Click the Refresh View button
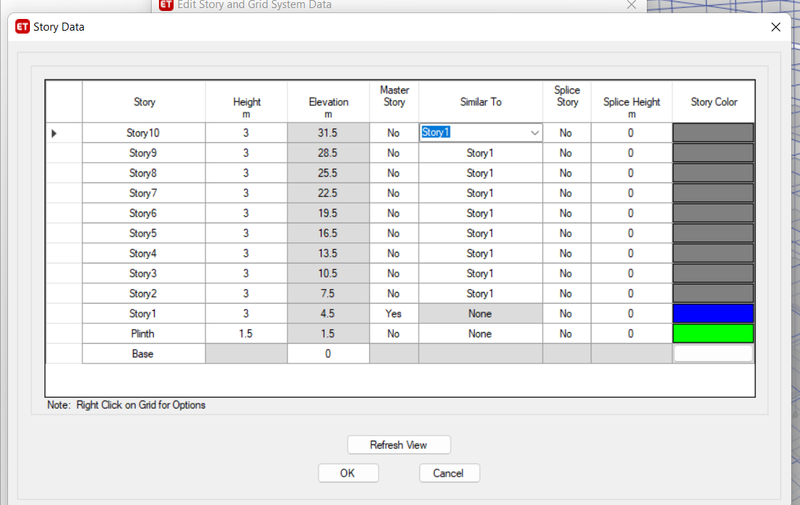Image resolution: width=800 pixels, height=505 pixels. [x=398, y=445]
